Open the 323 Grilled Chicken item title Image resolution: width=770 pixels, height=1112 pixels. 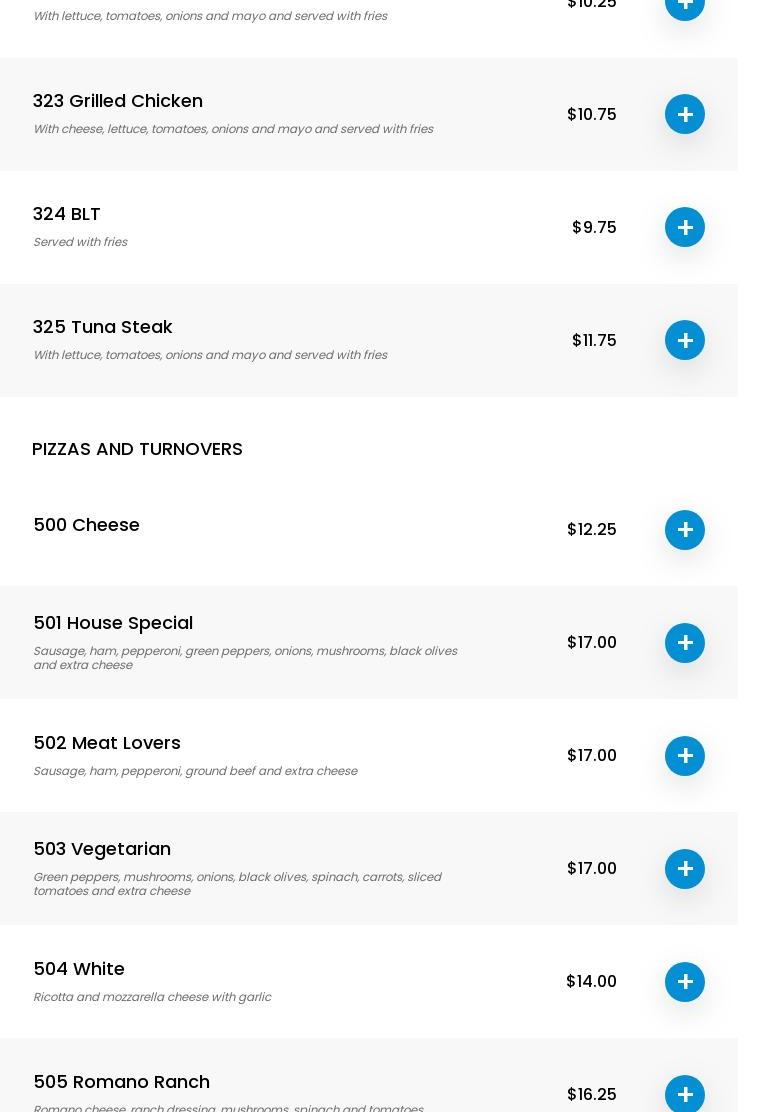pyautogui.click(x=118, y=101)
